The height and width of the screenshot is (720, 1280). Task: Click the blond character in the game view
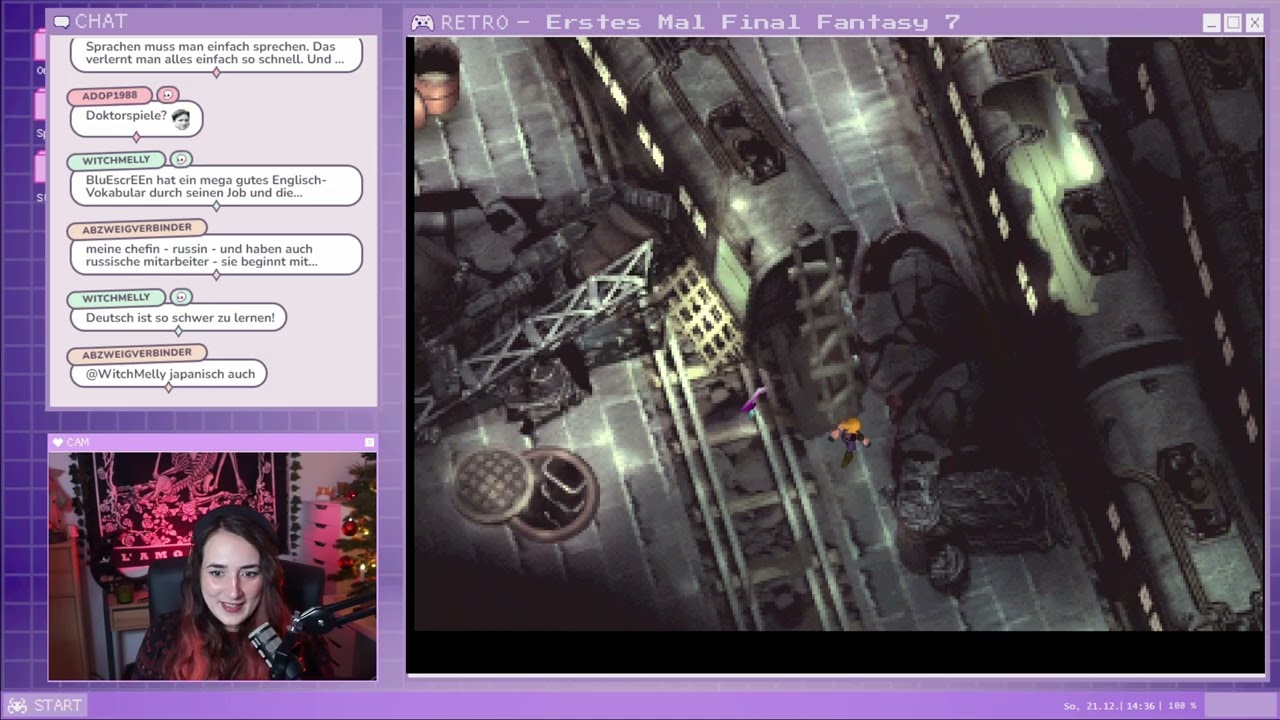pos(850,440)
